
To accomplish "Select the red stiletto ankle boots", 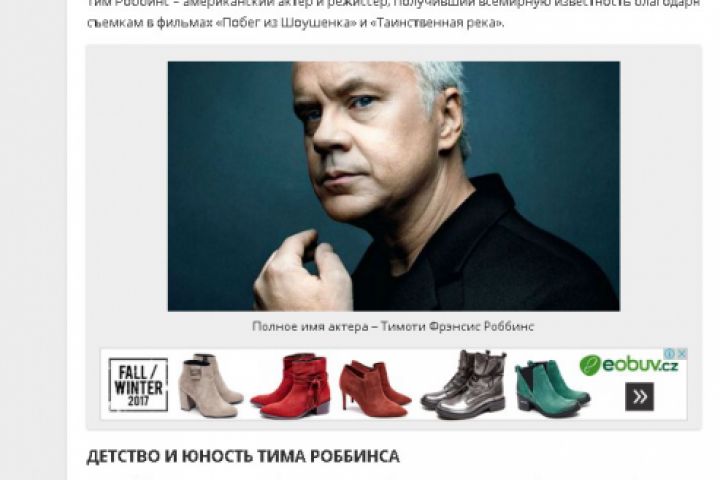I will tap(374, 389).
